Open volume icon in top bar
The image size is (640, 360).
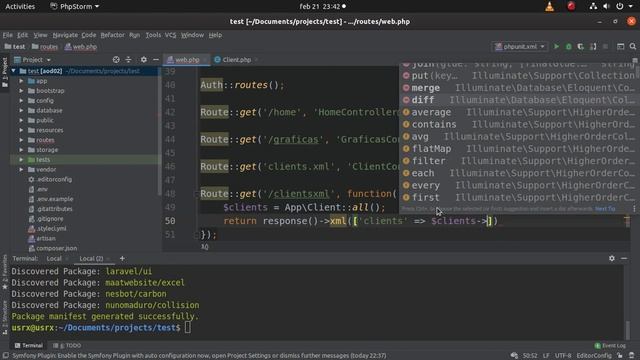click(606, 7)
